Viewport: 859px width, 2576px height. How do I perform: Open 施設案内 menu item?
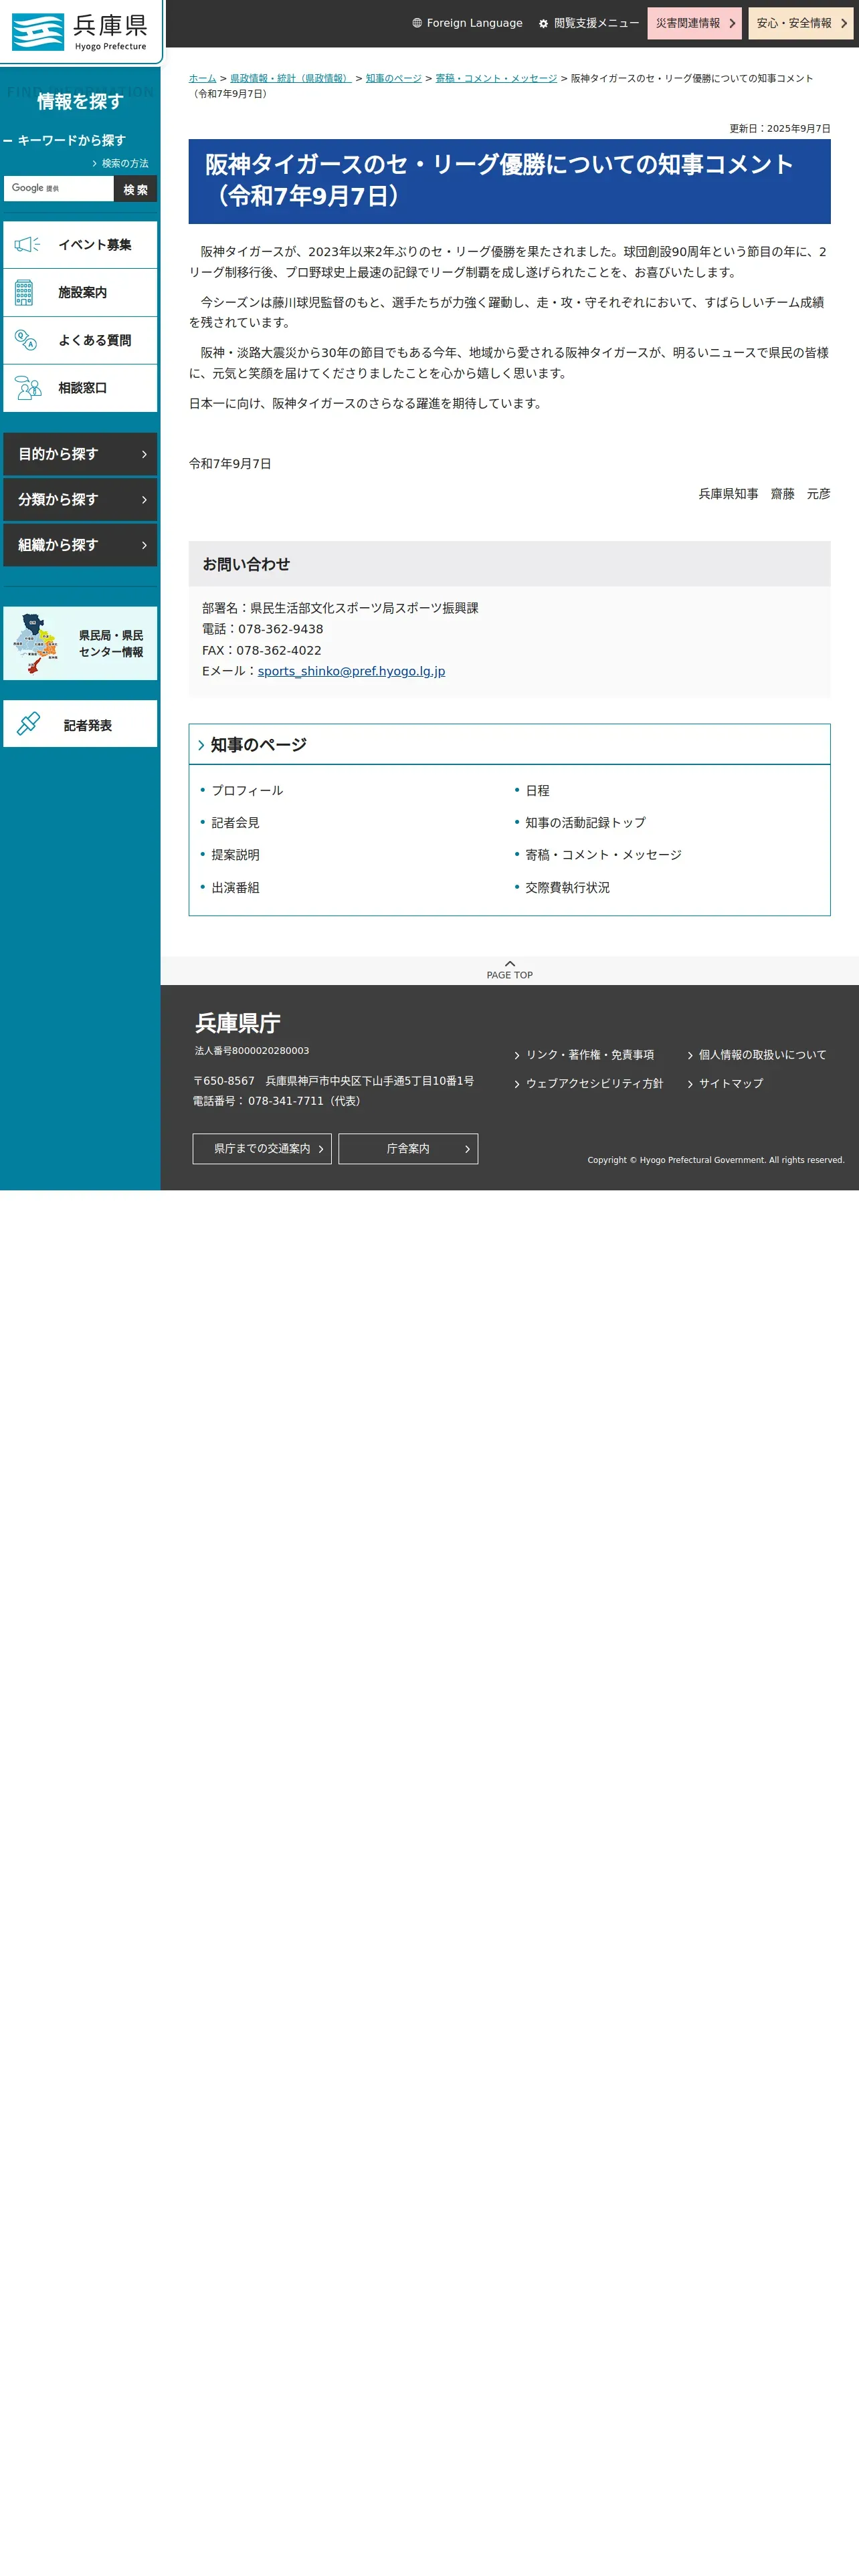(x=80, y=292)
